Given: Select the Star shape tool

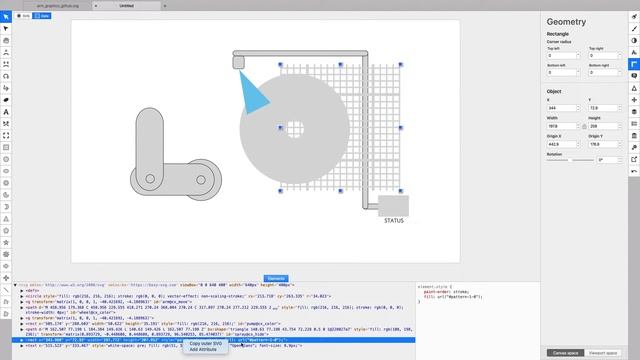Looking at the screenshot, I should [6, 242].
